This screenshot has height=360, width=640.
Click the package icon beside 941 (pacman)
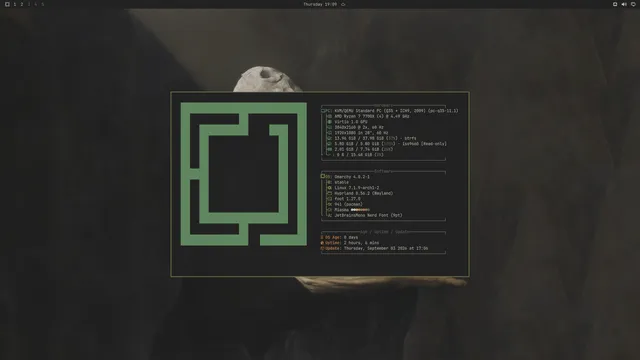329,204
